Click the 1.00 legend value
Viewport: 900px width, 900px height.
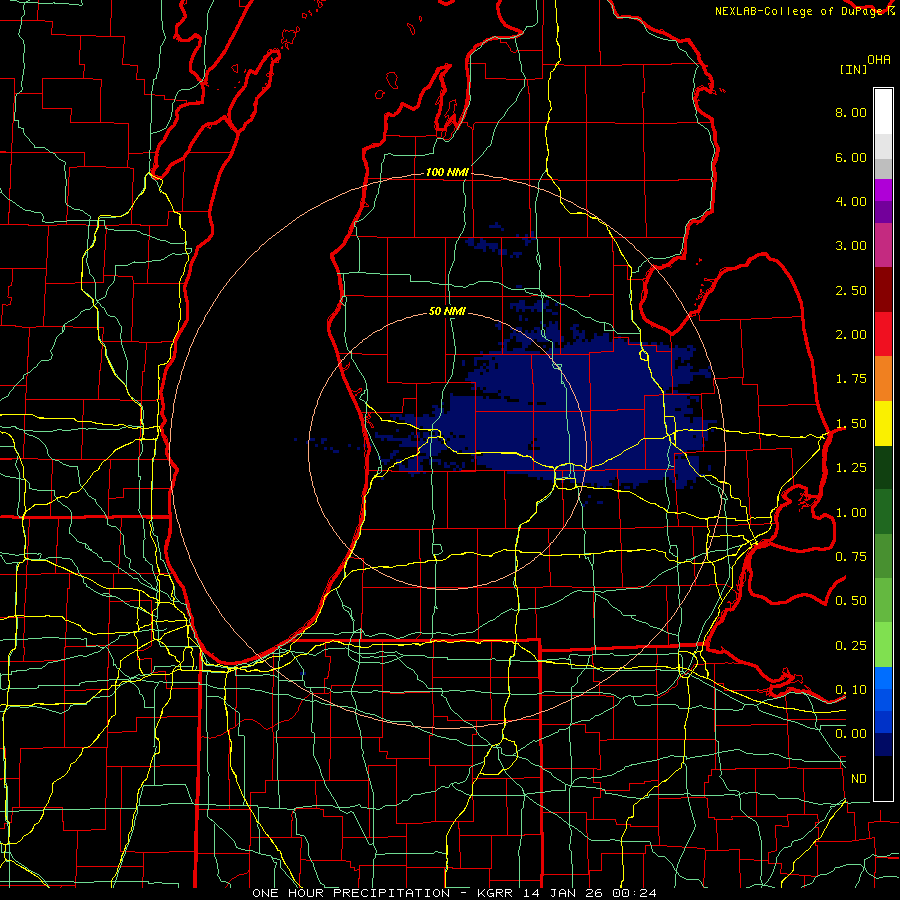point(851,513)
